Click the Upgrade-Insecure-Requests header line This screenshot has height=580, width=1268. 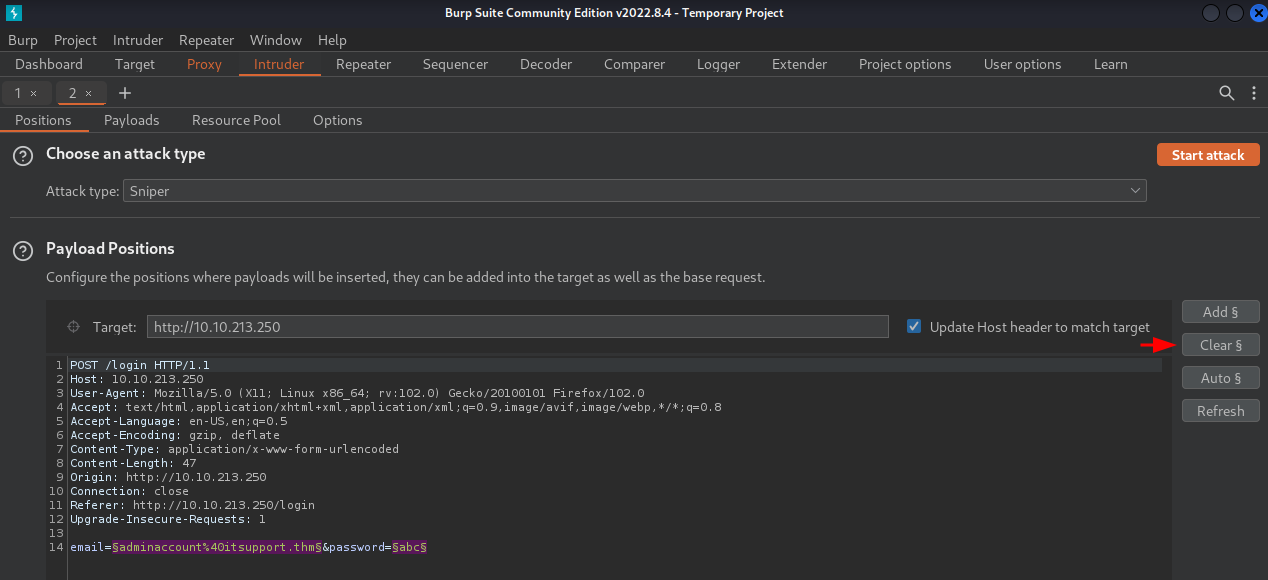pos(168,519)
